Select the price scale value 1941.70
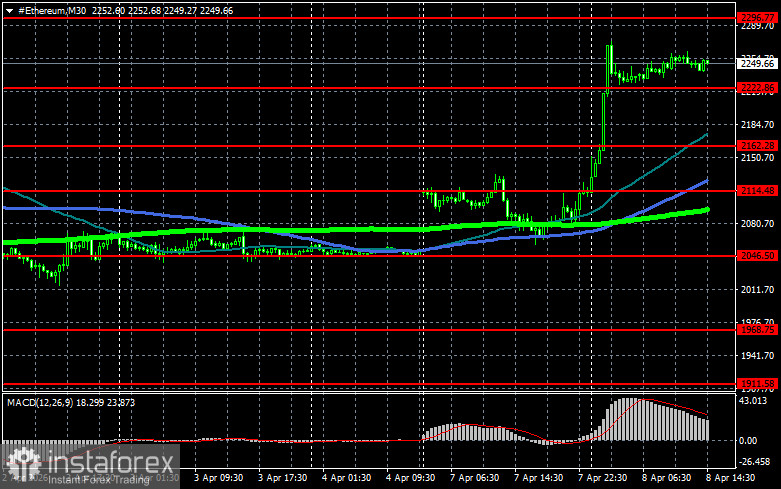This screenshot has width=781, height=489. tap(758, 356)
